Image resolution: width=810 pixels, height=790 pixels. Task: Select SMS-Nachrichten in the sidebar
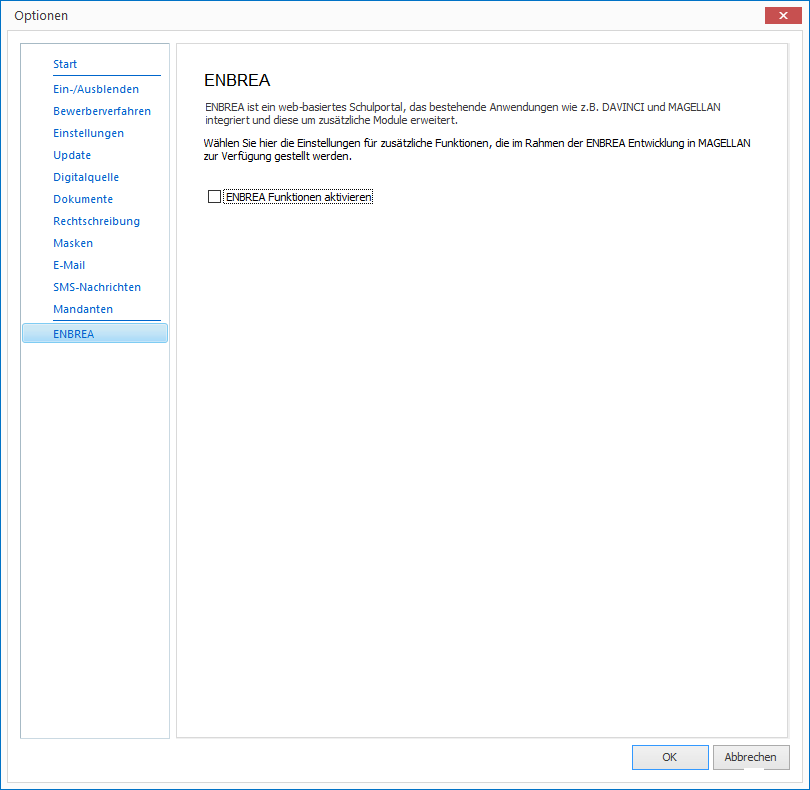97,287
